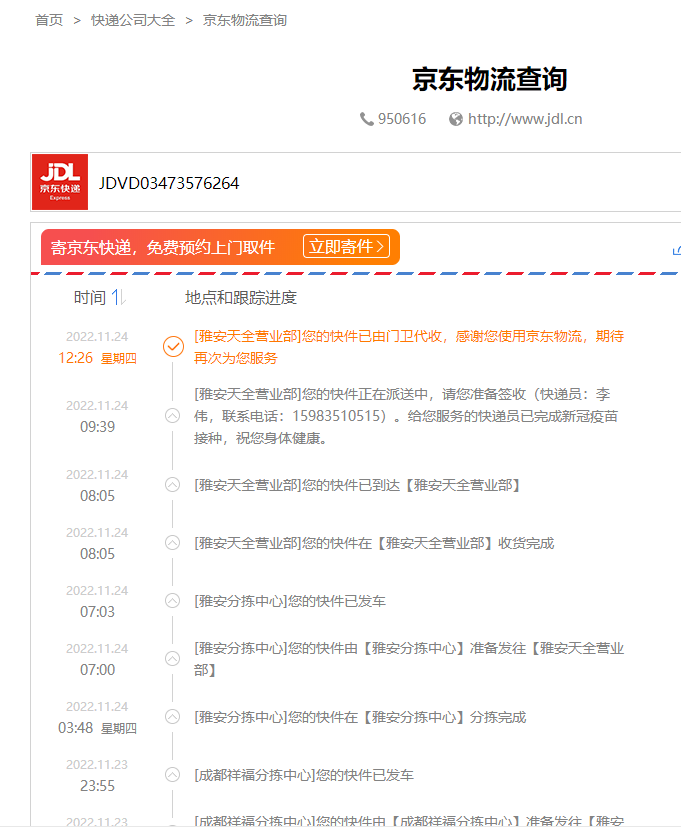Click the 雅安分拣中心 分拣完成 entry

click(360, 718)
